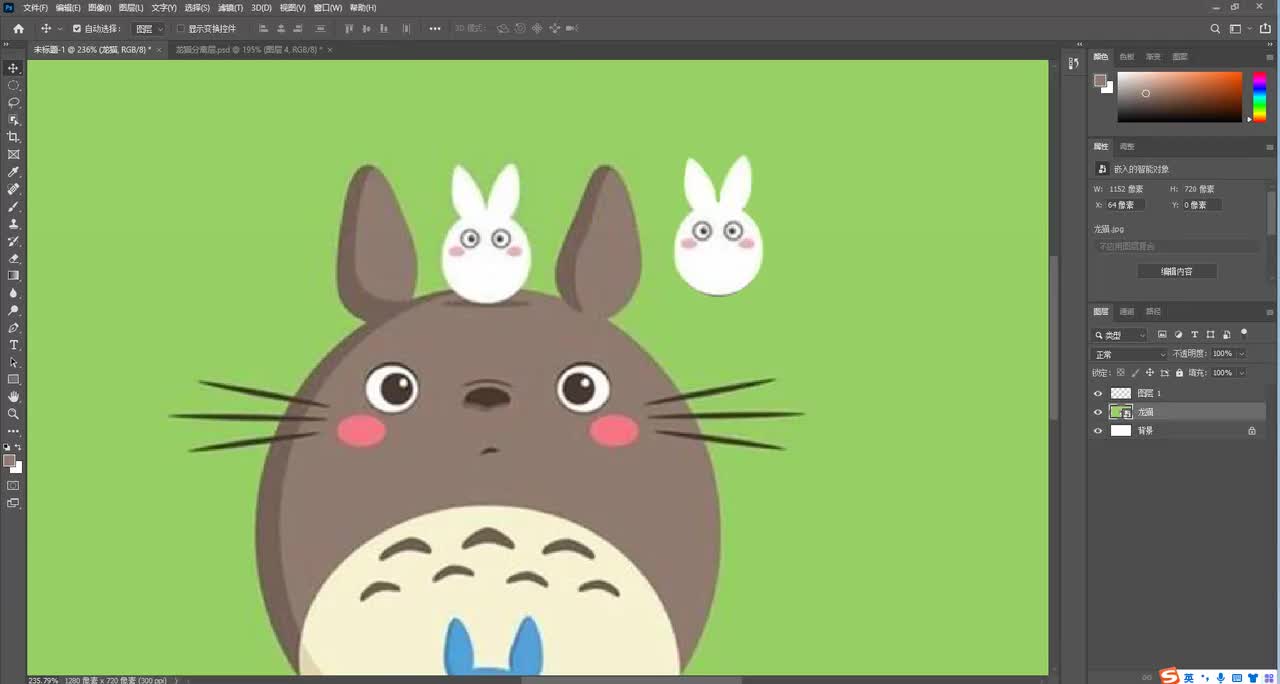Viewport: 1280px width, 684px height.
Task: Select the Hand tool
Action: [x=13, y=396]
